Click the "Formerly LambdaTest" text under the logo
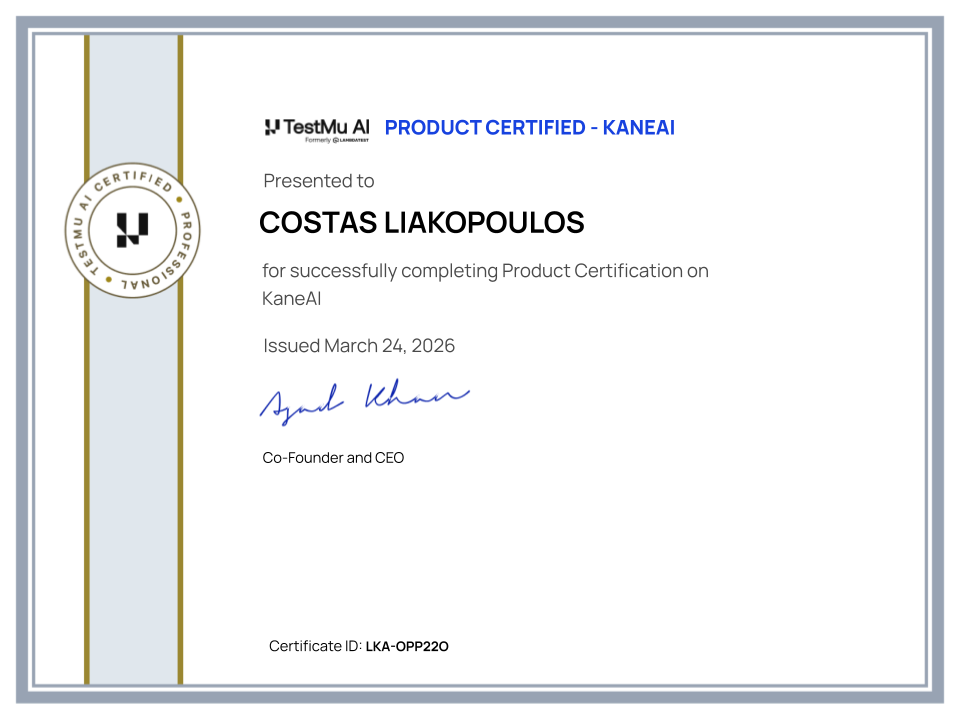The width and height of the screenshot is (960, 720). point(337,140)
